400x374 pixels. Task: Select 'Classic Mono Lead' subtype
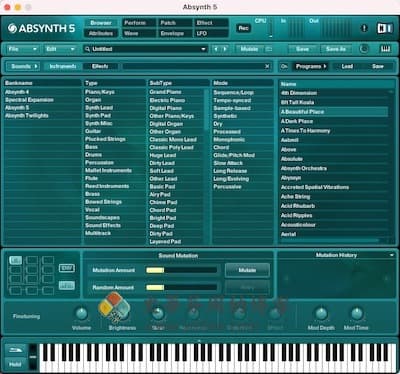tap(173, 139)
